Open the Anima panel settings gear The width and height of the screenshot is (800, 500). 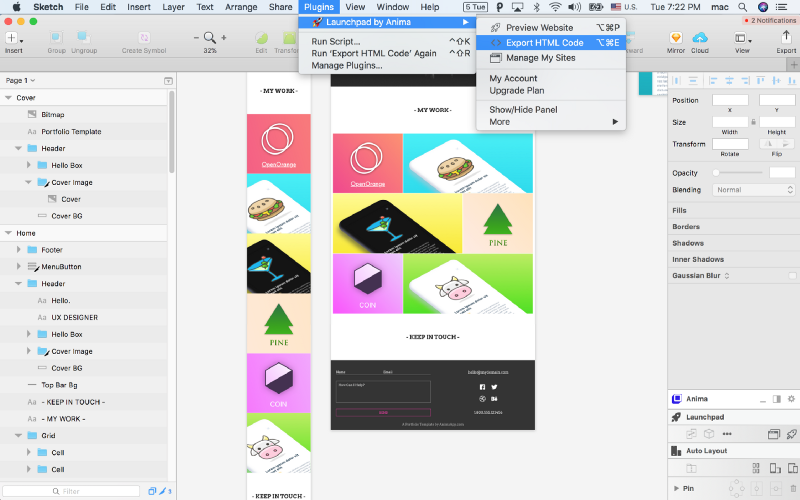pyautogui.click(x=791, y=399)
